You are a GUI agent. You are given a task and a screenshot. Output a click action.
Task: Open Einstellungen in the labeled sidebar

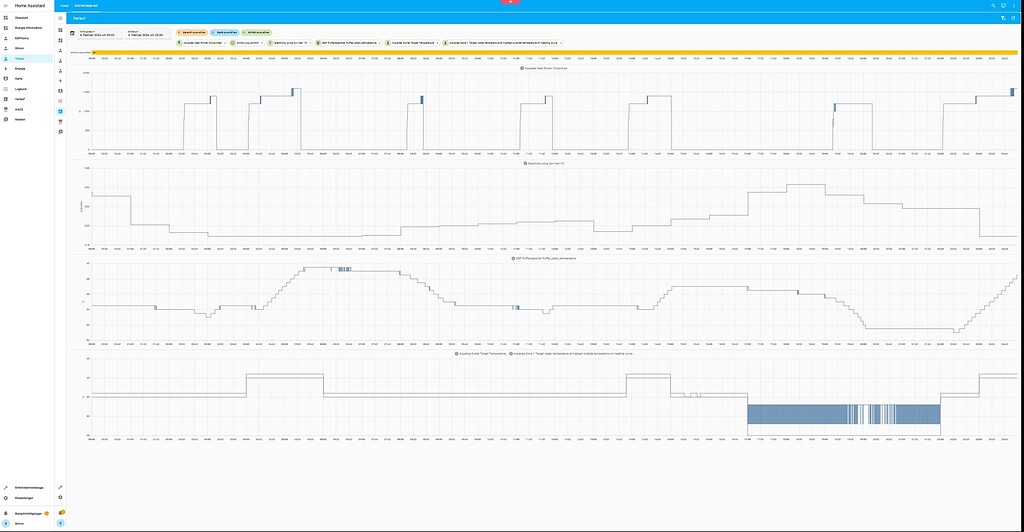(x=27, y=498)
